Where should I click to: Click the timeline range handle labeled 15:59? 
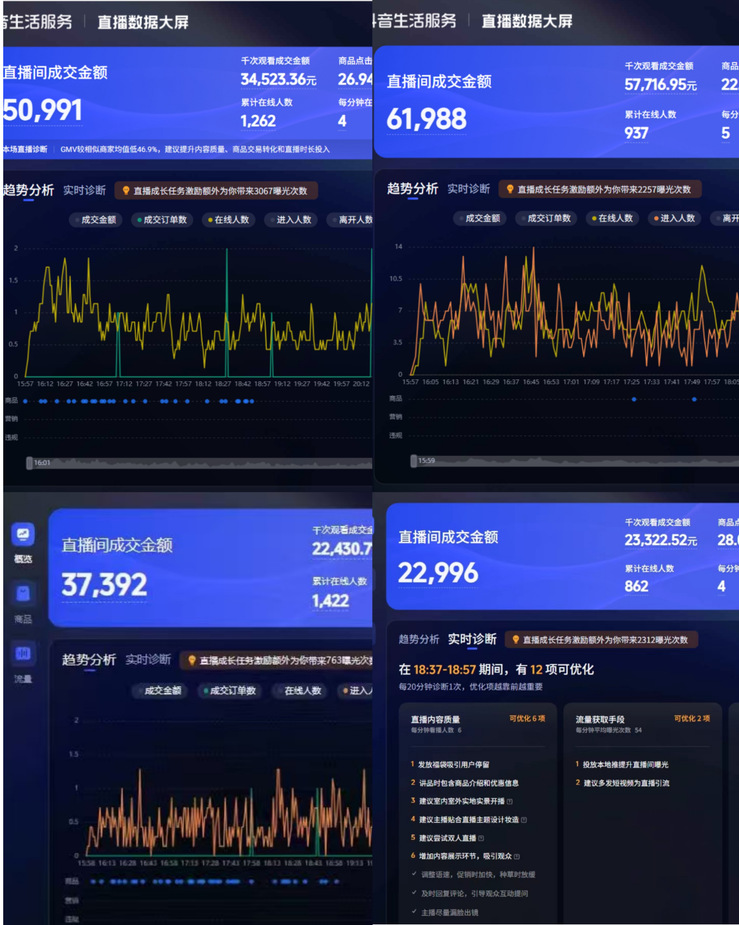tap(413, 461)
